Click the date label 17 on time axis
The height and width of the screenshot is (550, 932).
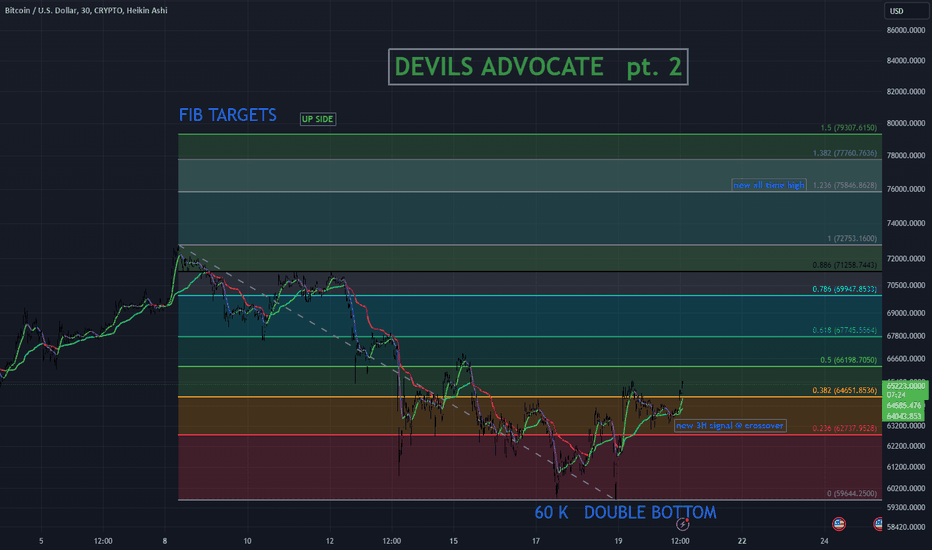pyautogui.click(x=536, y=541)
